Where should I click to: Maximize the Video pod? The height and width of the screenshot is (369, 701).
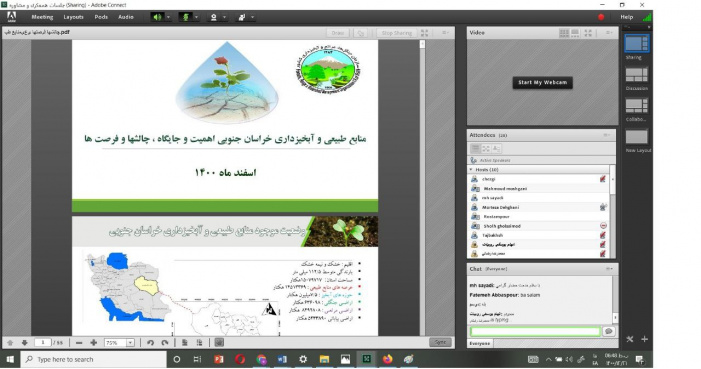pyautogui.click(x=588, y=33)
